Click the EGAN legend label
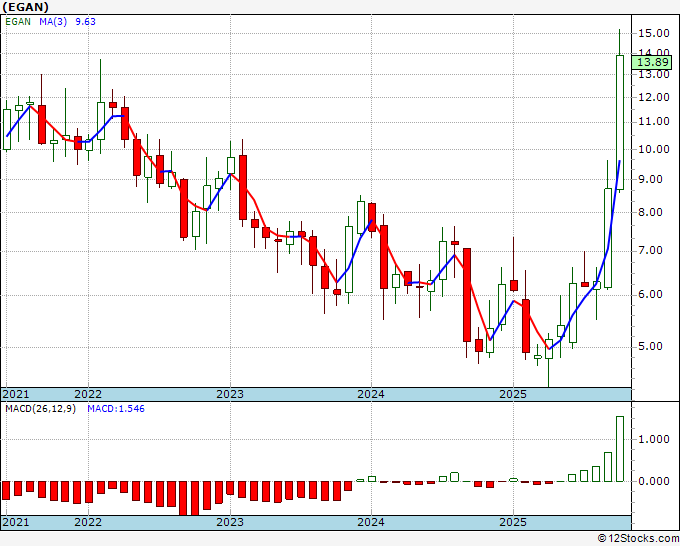Screen dimensions: 680x546 click(x=18, y=22)
